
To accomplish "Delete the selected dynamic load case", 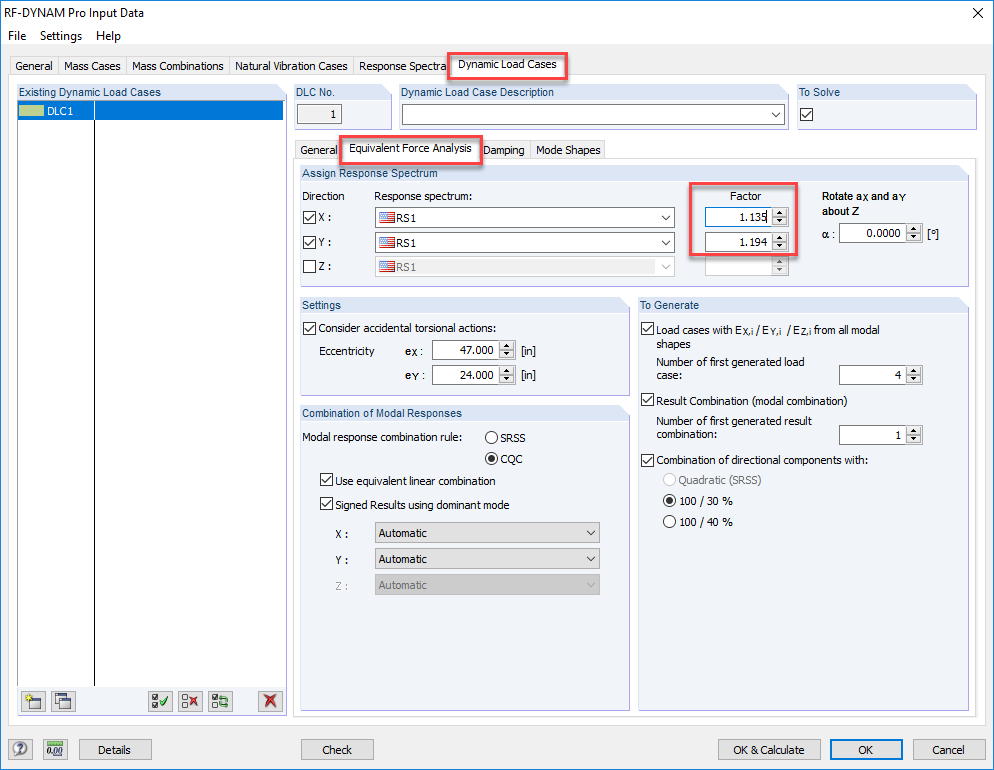I will pyautogui.click(x=270, y=701).
